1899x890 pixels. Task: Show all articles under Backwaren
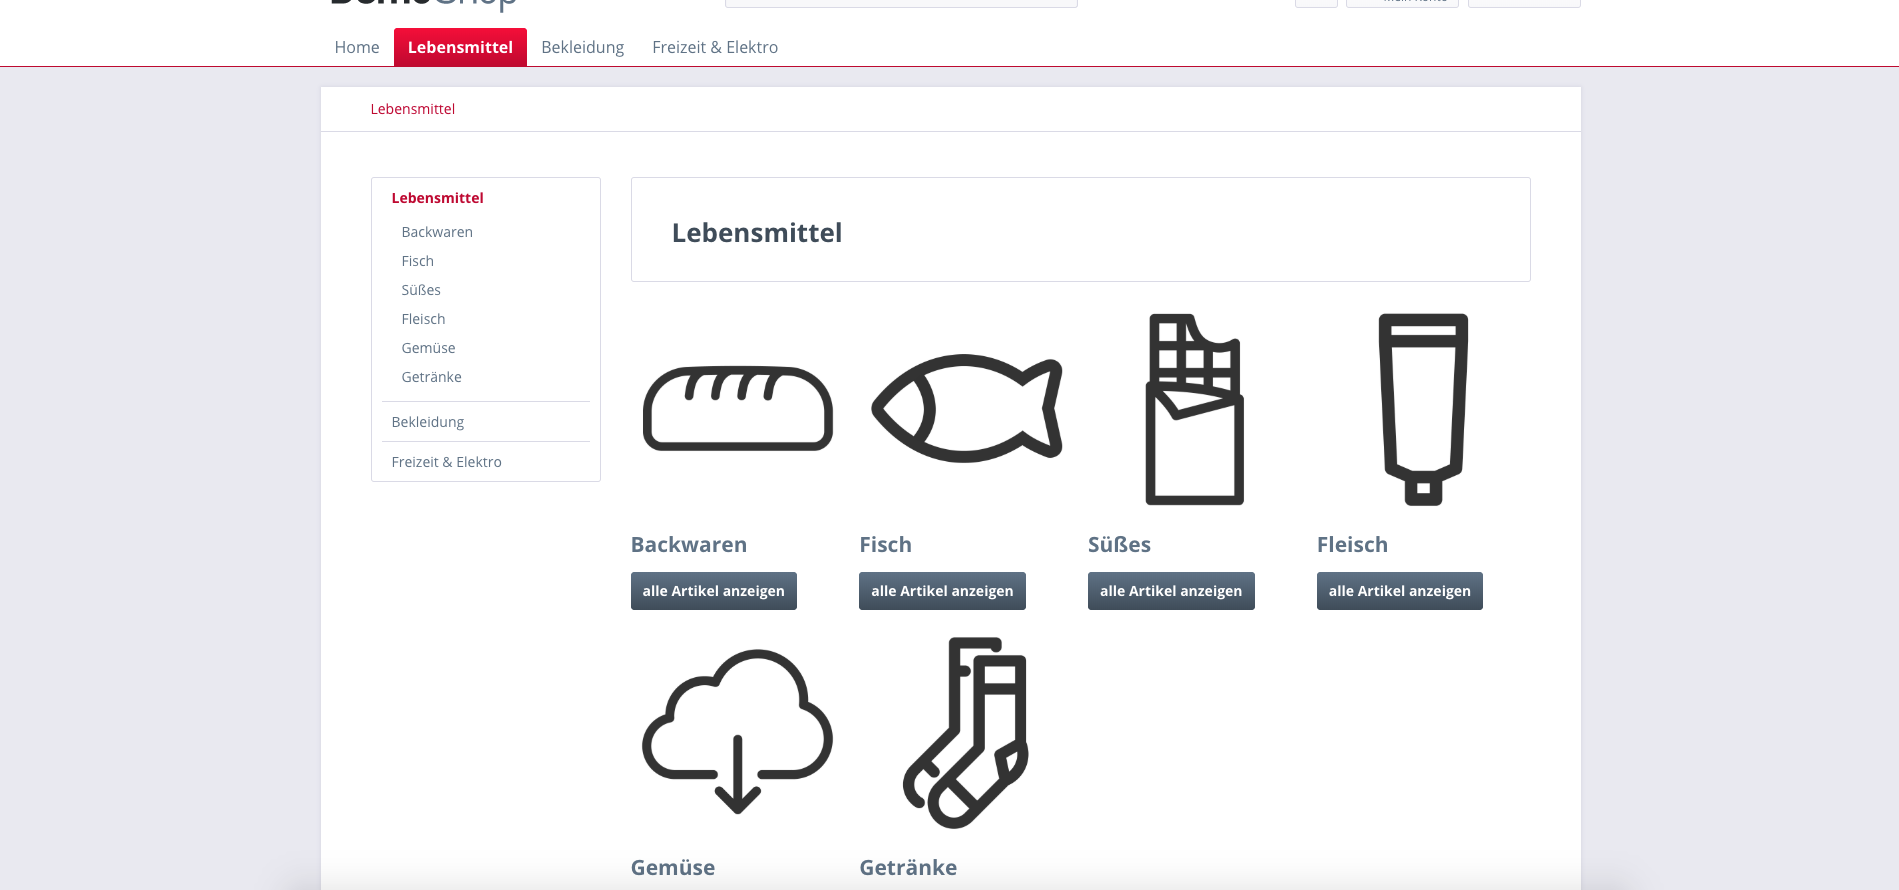[713, 591]
